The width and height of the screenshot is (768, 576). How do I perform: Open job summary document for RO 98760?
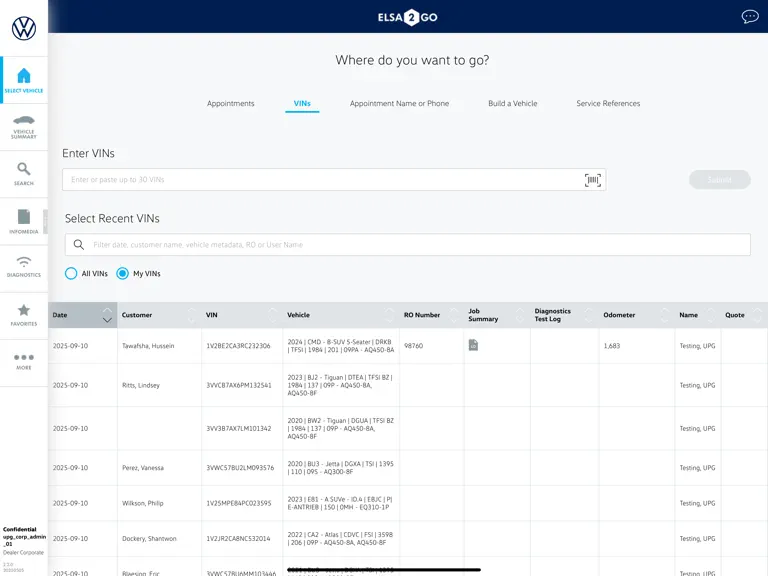coord(473,345)
